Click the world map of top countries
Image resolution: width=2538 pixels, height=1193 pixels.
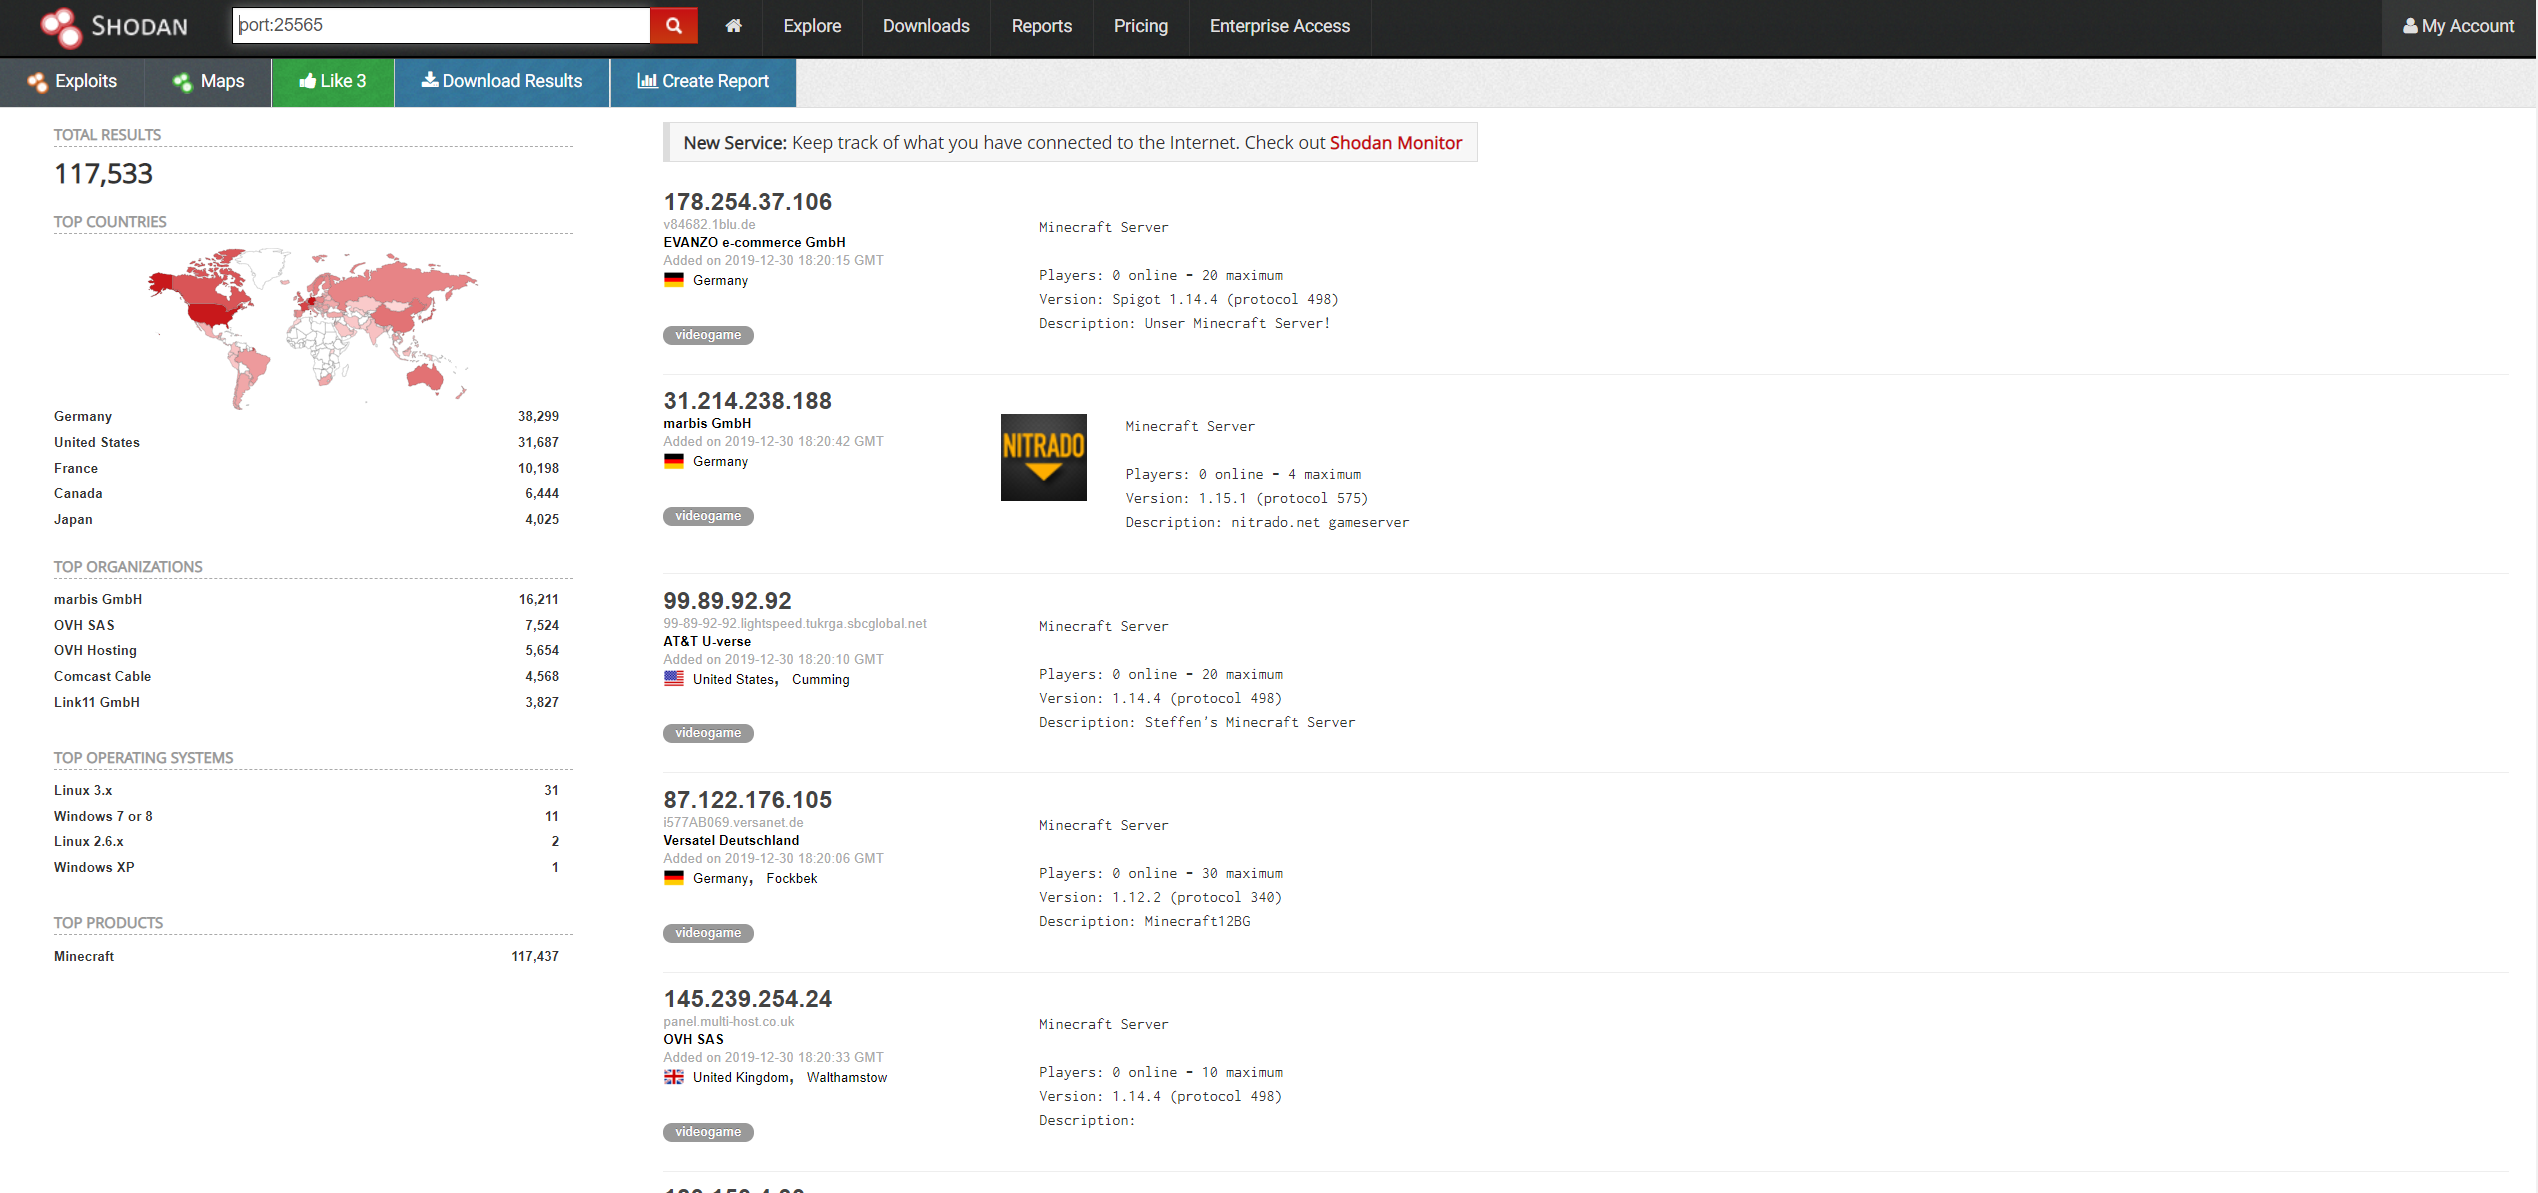(313, 328)
